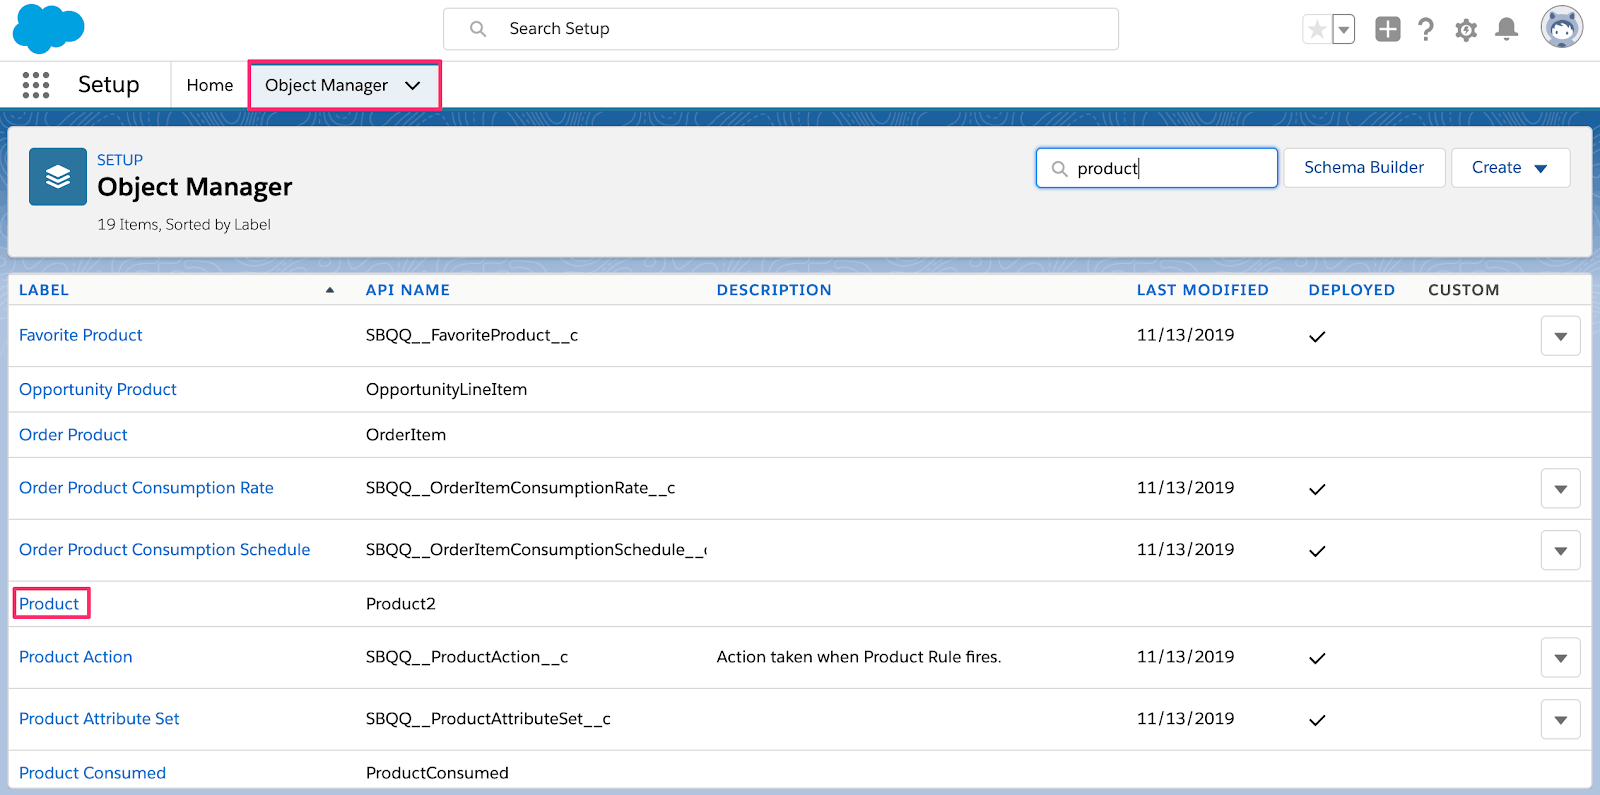The image size is (1600, 795).
Task: Open the Order Product object
Action: coord(73,435)
